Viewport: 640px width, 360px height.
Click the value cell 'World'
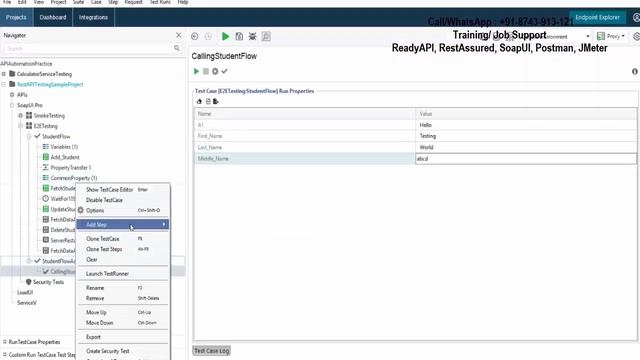[526, 147]
